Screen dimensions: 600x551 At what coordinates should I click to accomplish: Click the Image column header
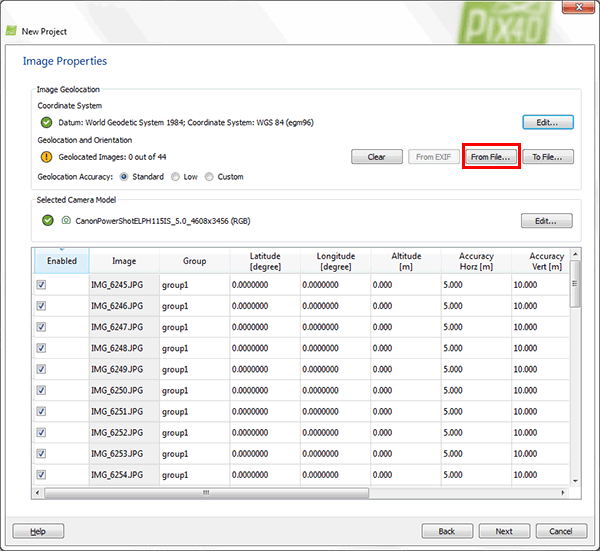(x=124, y=261)
